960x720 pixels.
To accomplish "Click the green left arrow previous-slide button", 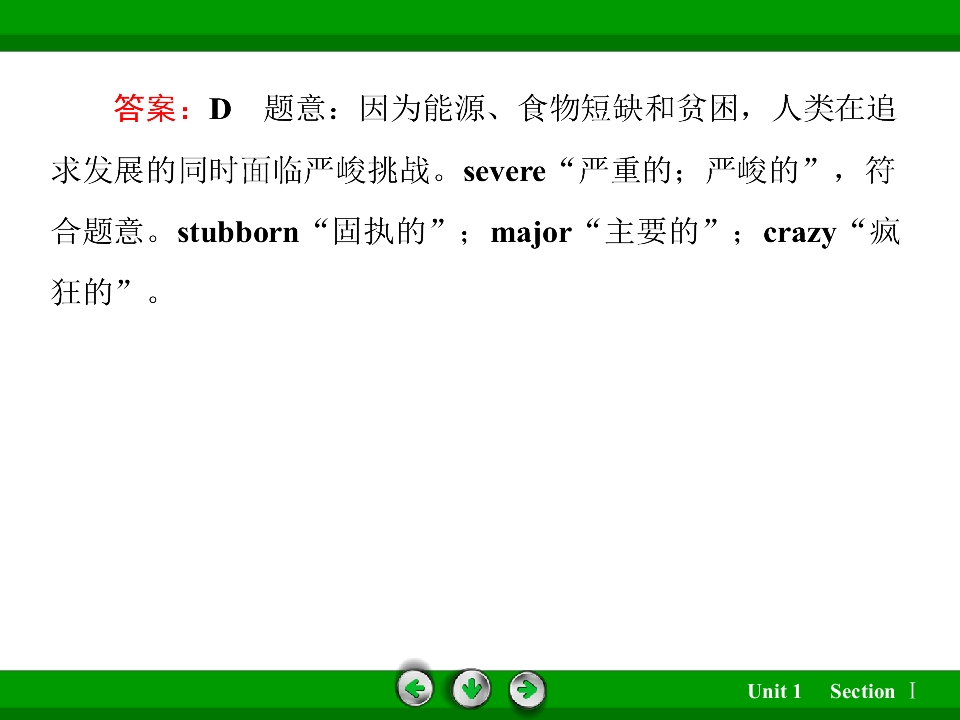I will (x=415, y=689).
